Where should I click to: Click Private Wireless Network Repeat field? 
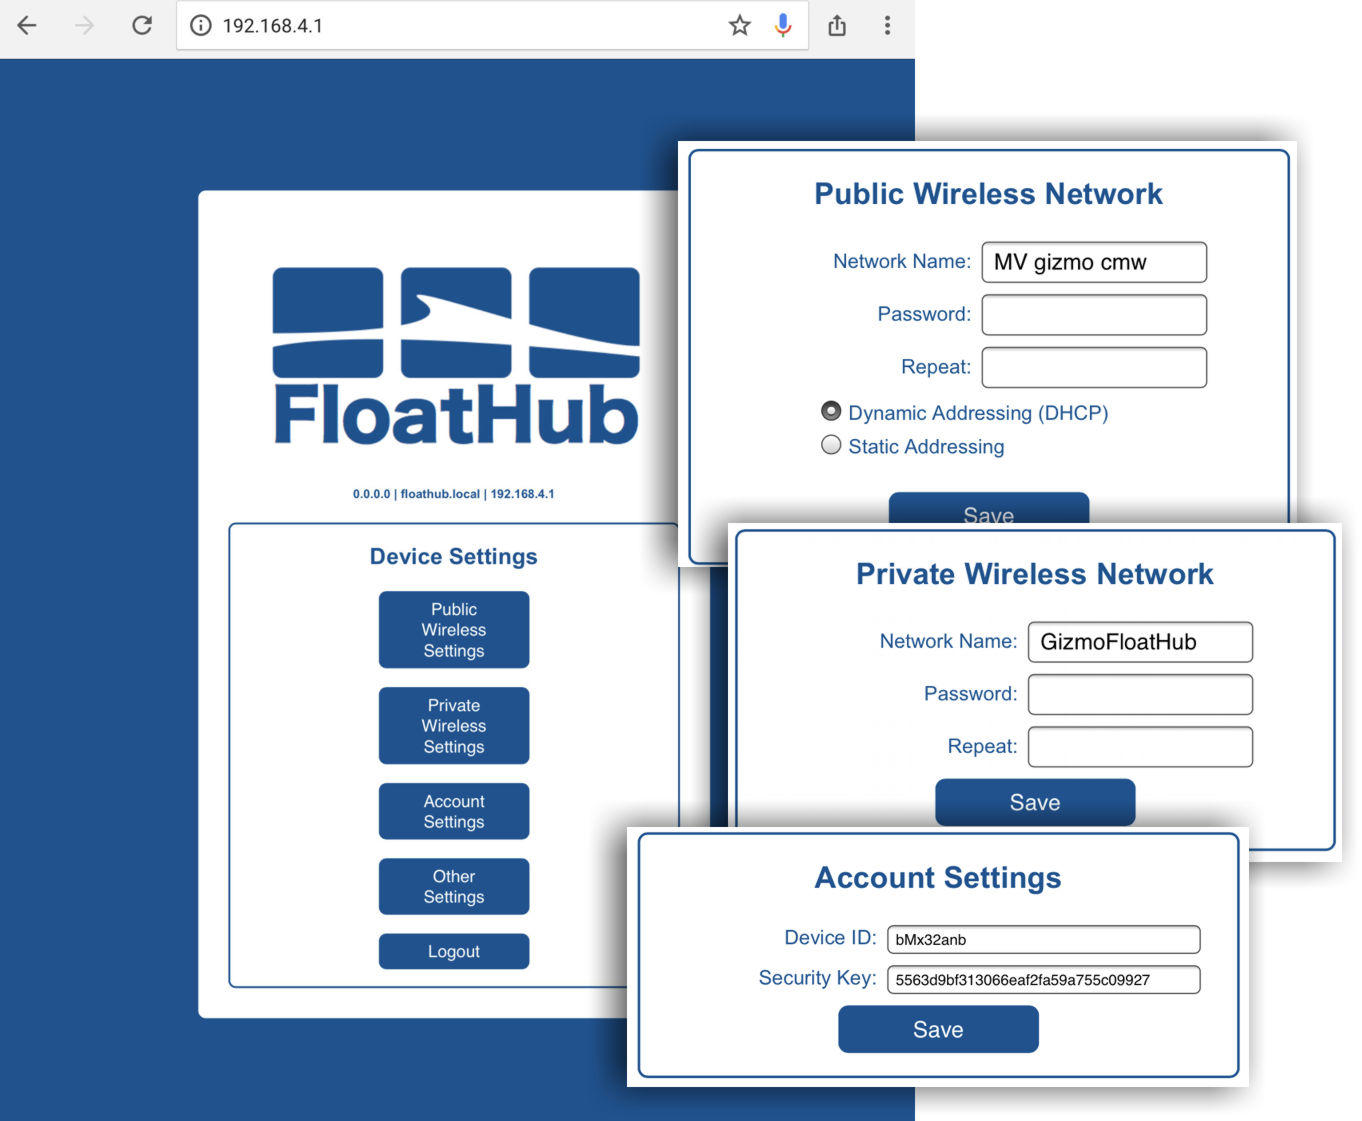coord(1140,747)
